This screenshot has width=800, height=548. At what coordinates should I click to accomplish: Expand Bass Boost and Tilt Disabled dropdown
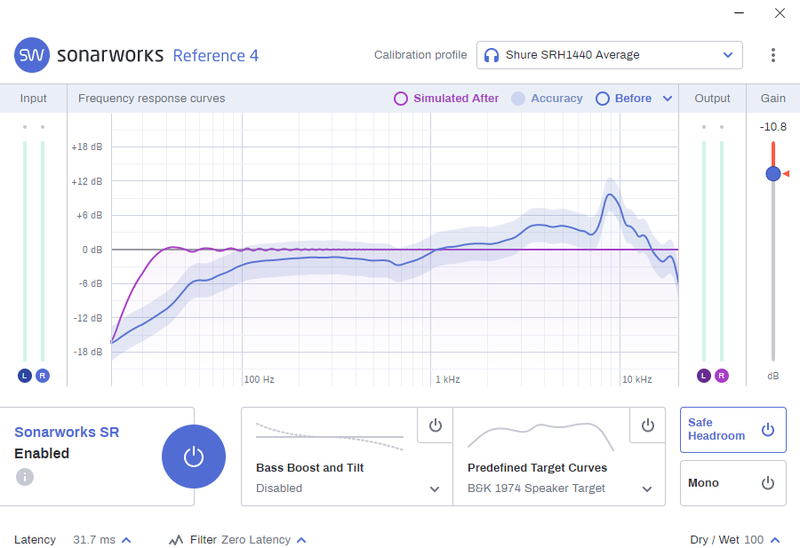tap(434, 489)
